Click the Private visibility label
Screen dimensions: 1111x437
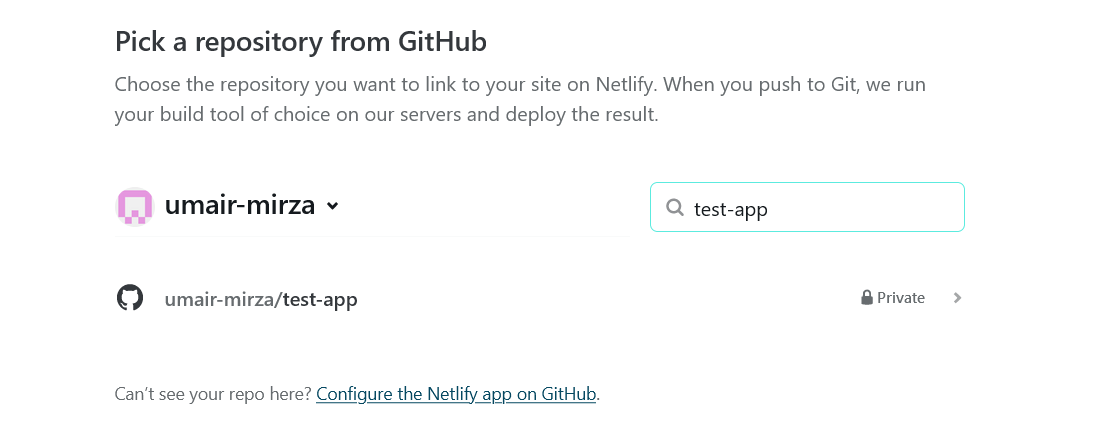click(x=901, y=297)
